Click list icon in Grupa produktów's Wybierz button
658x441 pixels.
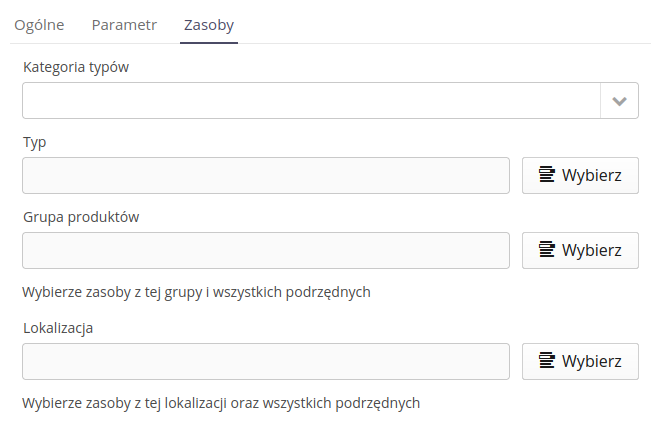tap(547, 249)
